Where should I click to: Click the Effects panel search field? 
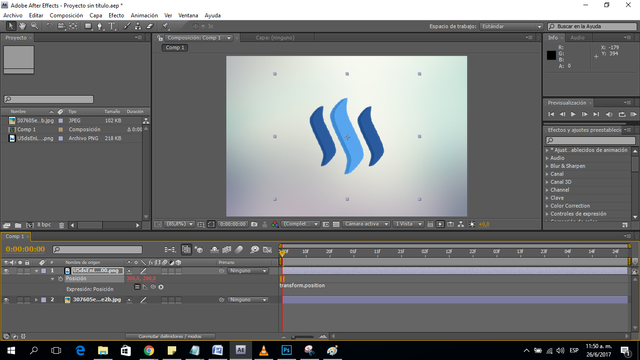(x=591, y=140)
